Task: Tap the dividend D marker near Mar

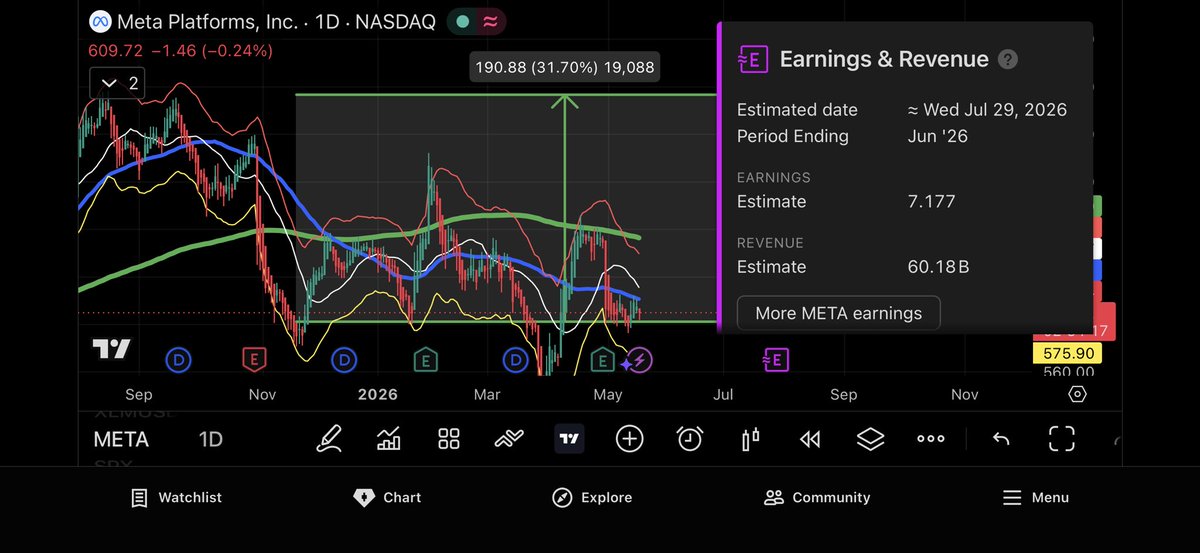Action: pos(516,358)
